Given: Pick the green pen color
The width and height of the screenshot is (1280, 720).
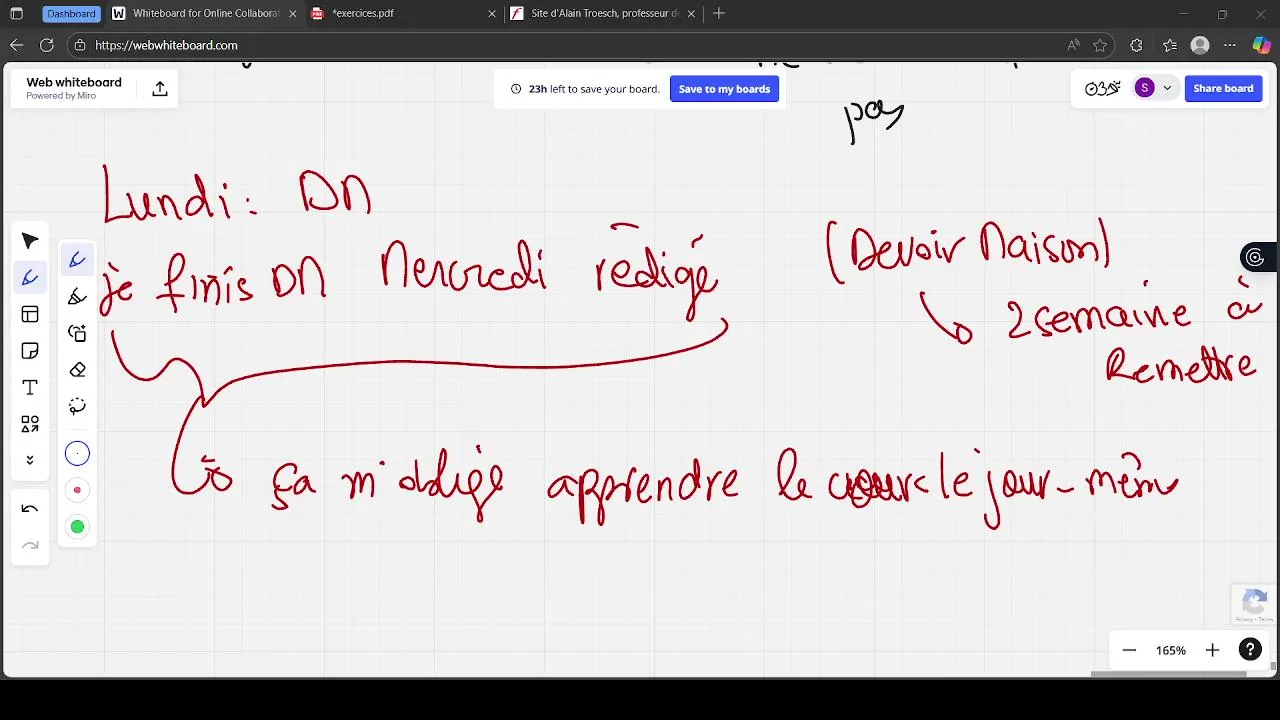Looking at the screenshot, I should 77,527.
